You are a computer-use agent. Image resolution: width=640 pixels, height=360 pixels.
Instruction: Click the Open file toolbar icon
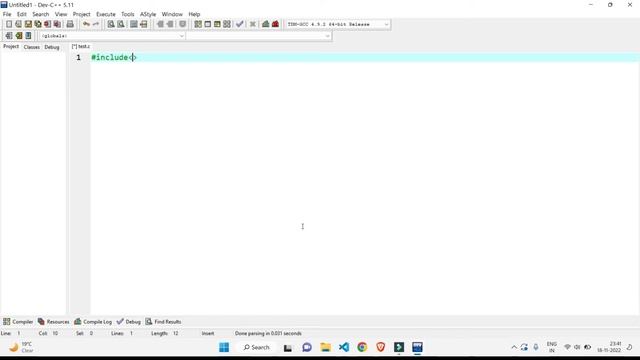[18, 24]
